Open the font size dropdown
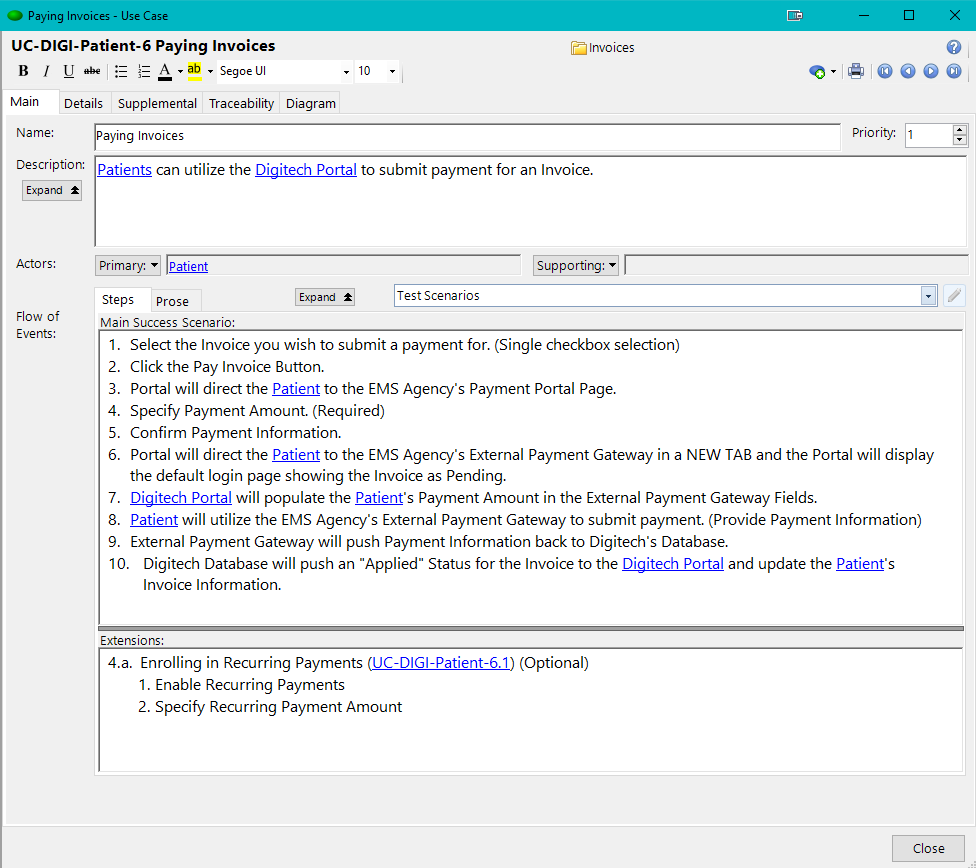 (x=392, y=72)
